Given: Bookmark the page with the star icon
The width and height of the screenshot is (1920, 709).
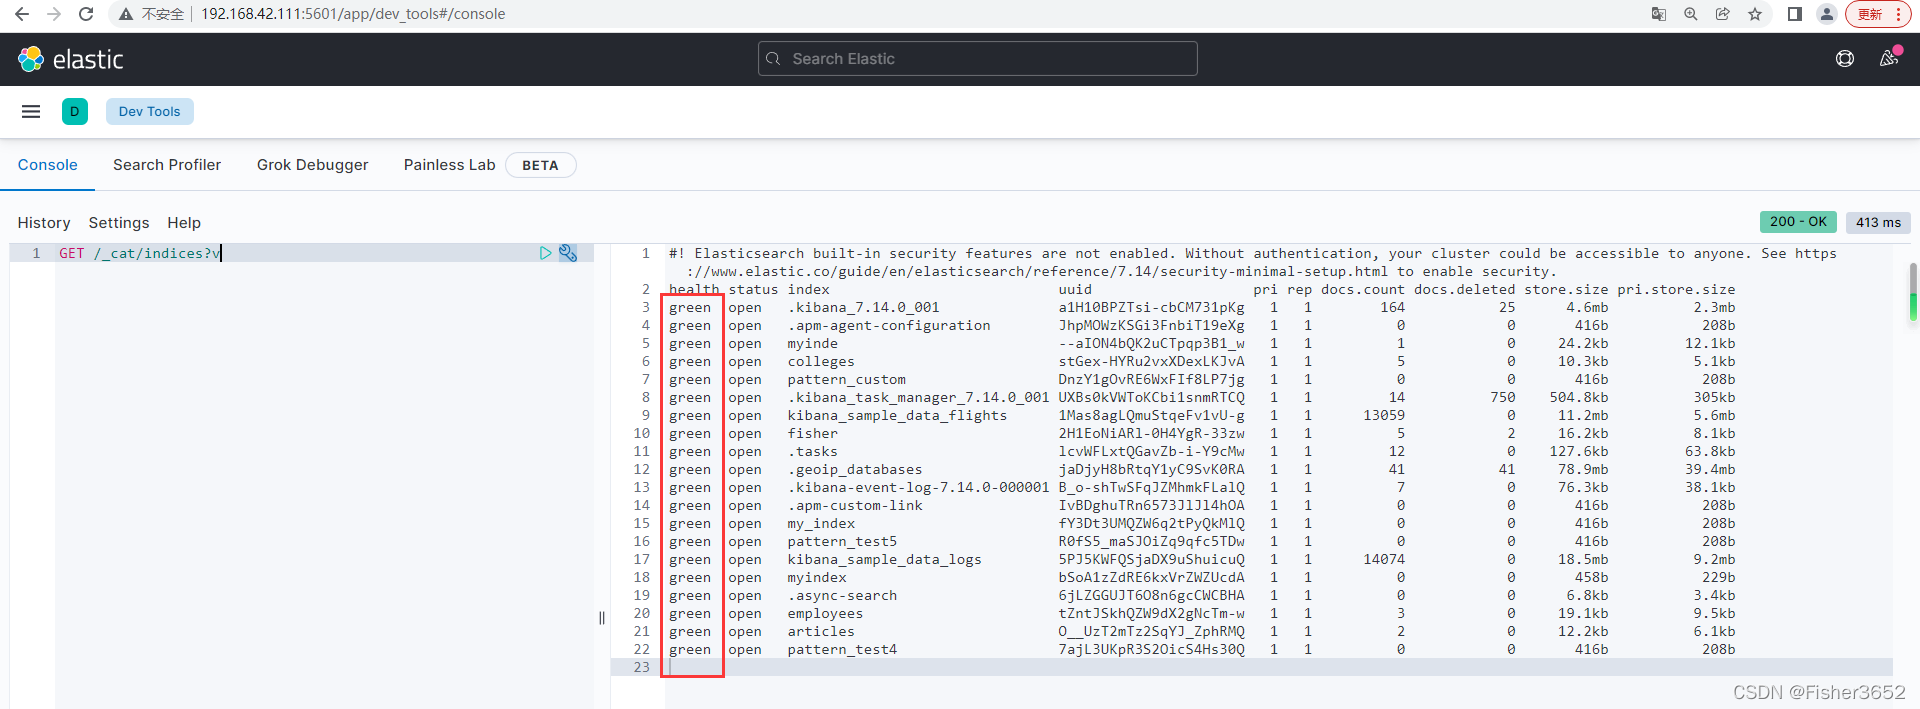Looking at the screenshot, I should (x=1755, y=14).
